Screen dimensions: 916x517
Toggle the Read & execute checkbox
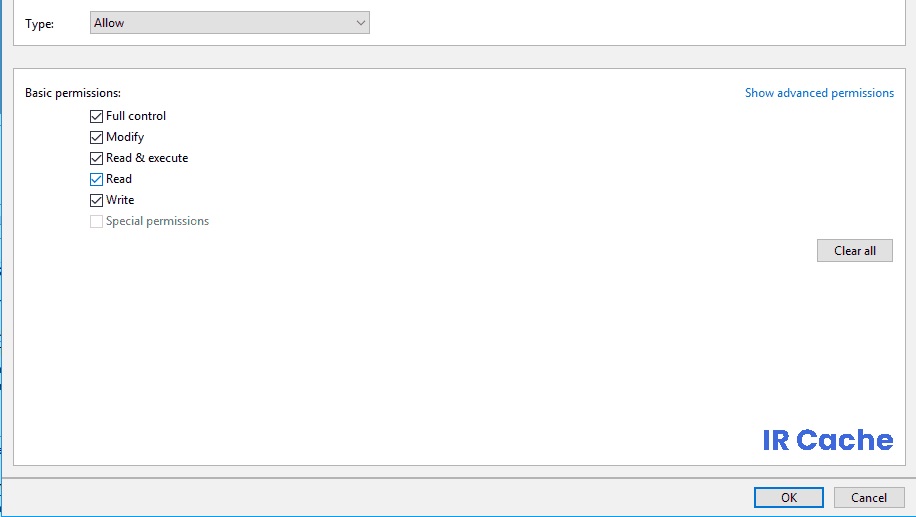(96, 158)
